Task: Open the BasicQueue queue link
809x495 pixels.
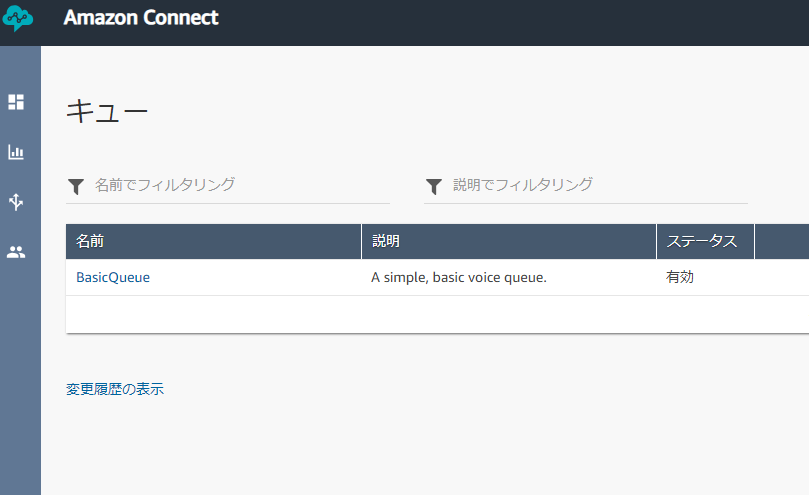Action: pos(113,277)
